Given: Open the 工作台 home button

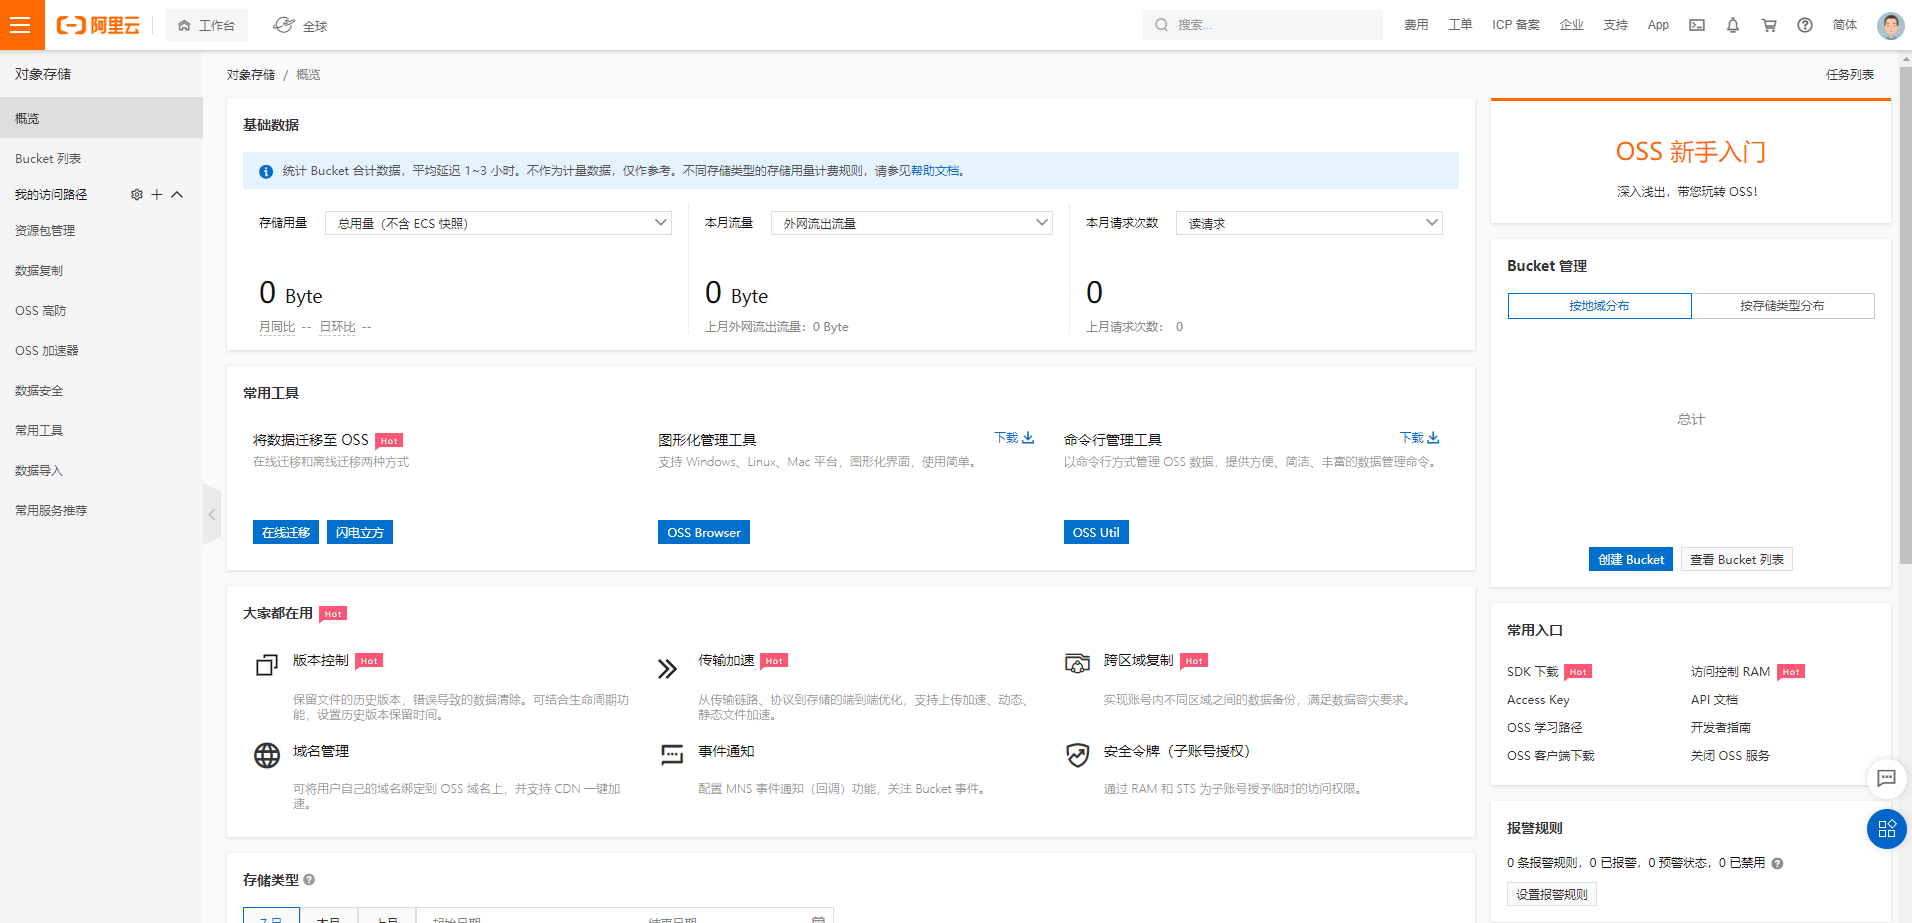Looking at the screenshot, I should click(x=206, y=25).
